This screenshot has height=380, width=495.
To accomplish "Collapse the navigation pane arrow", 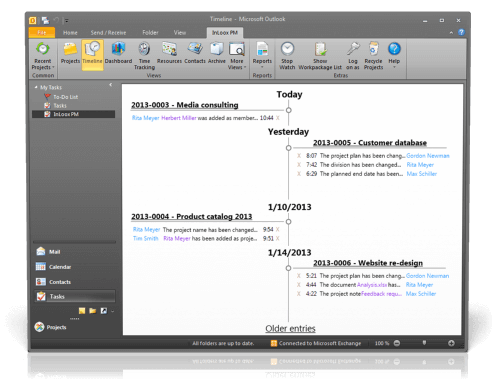I will pos(110,85).
